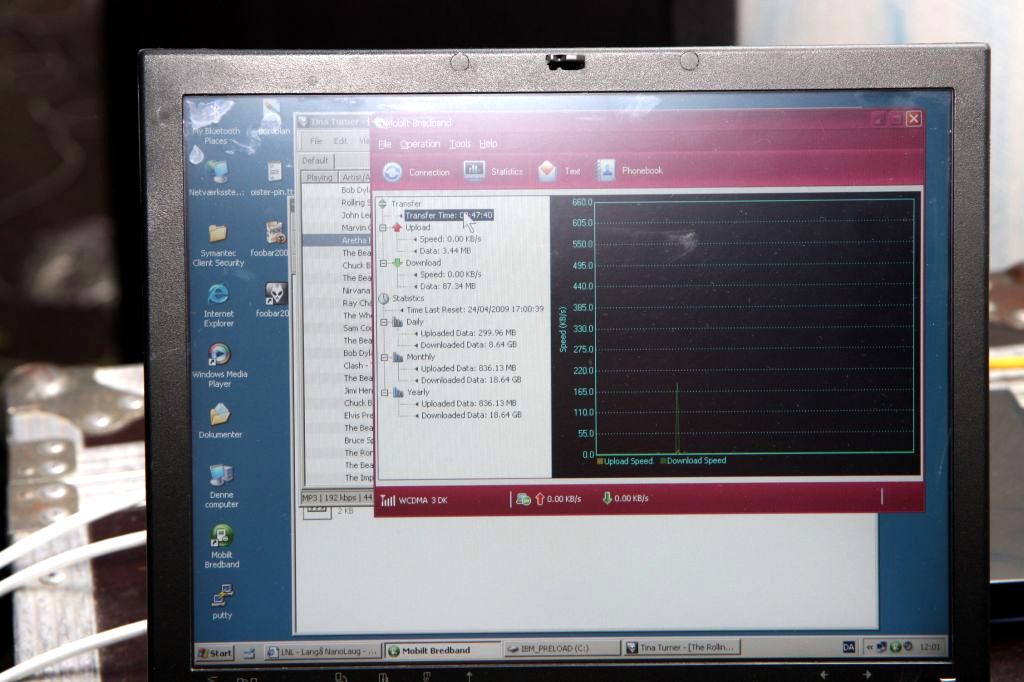Click the Statistics clock icon in tree
This screenshot has height=682, width=1024.
tap(384, 298)
